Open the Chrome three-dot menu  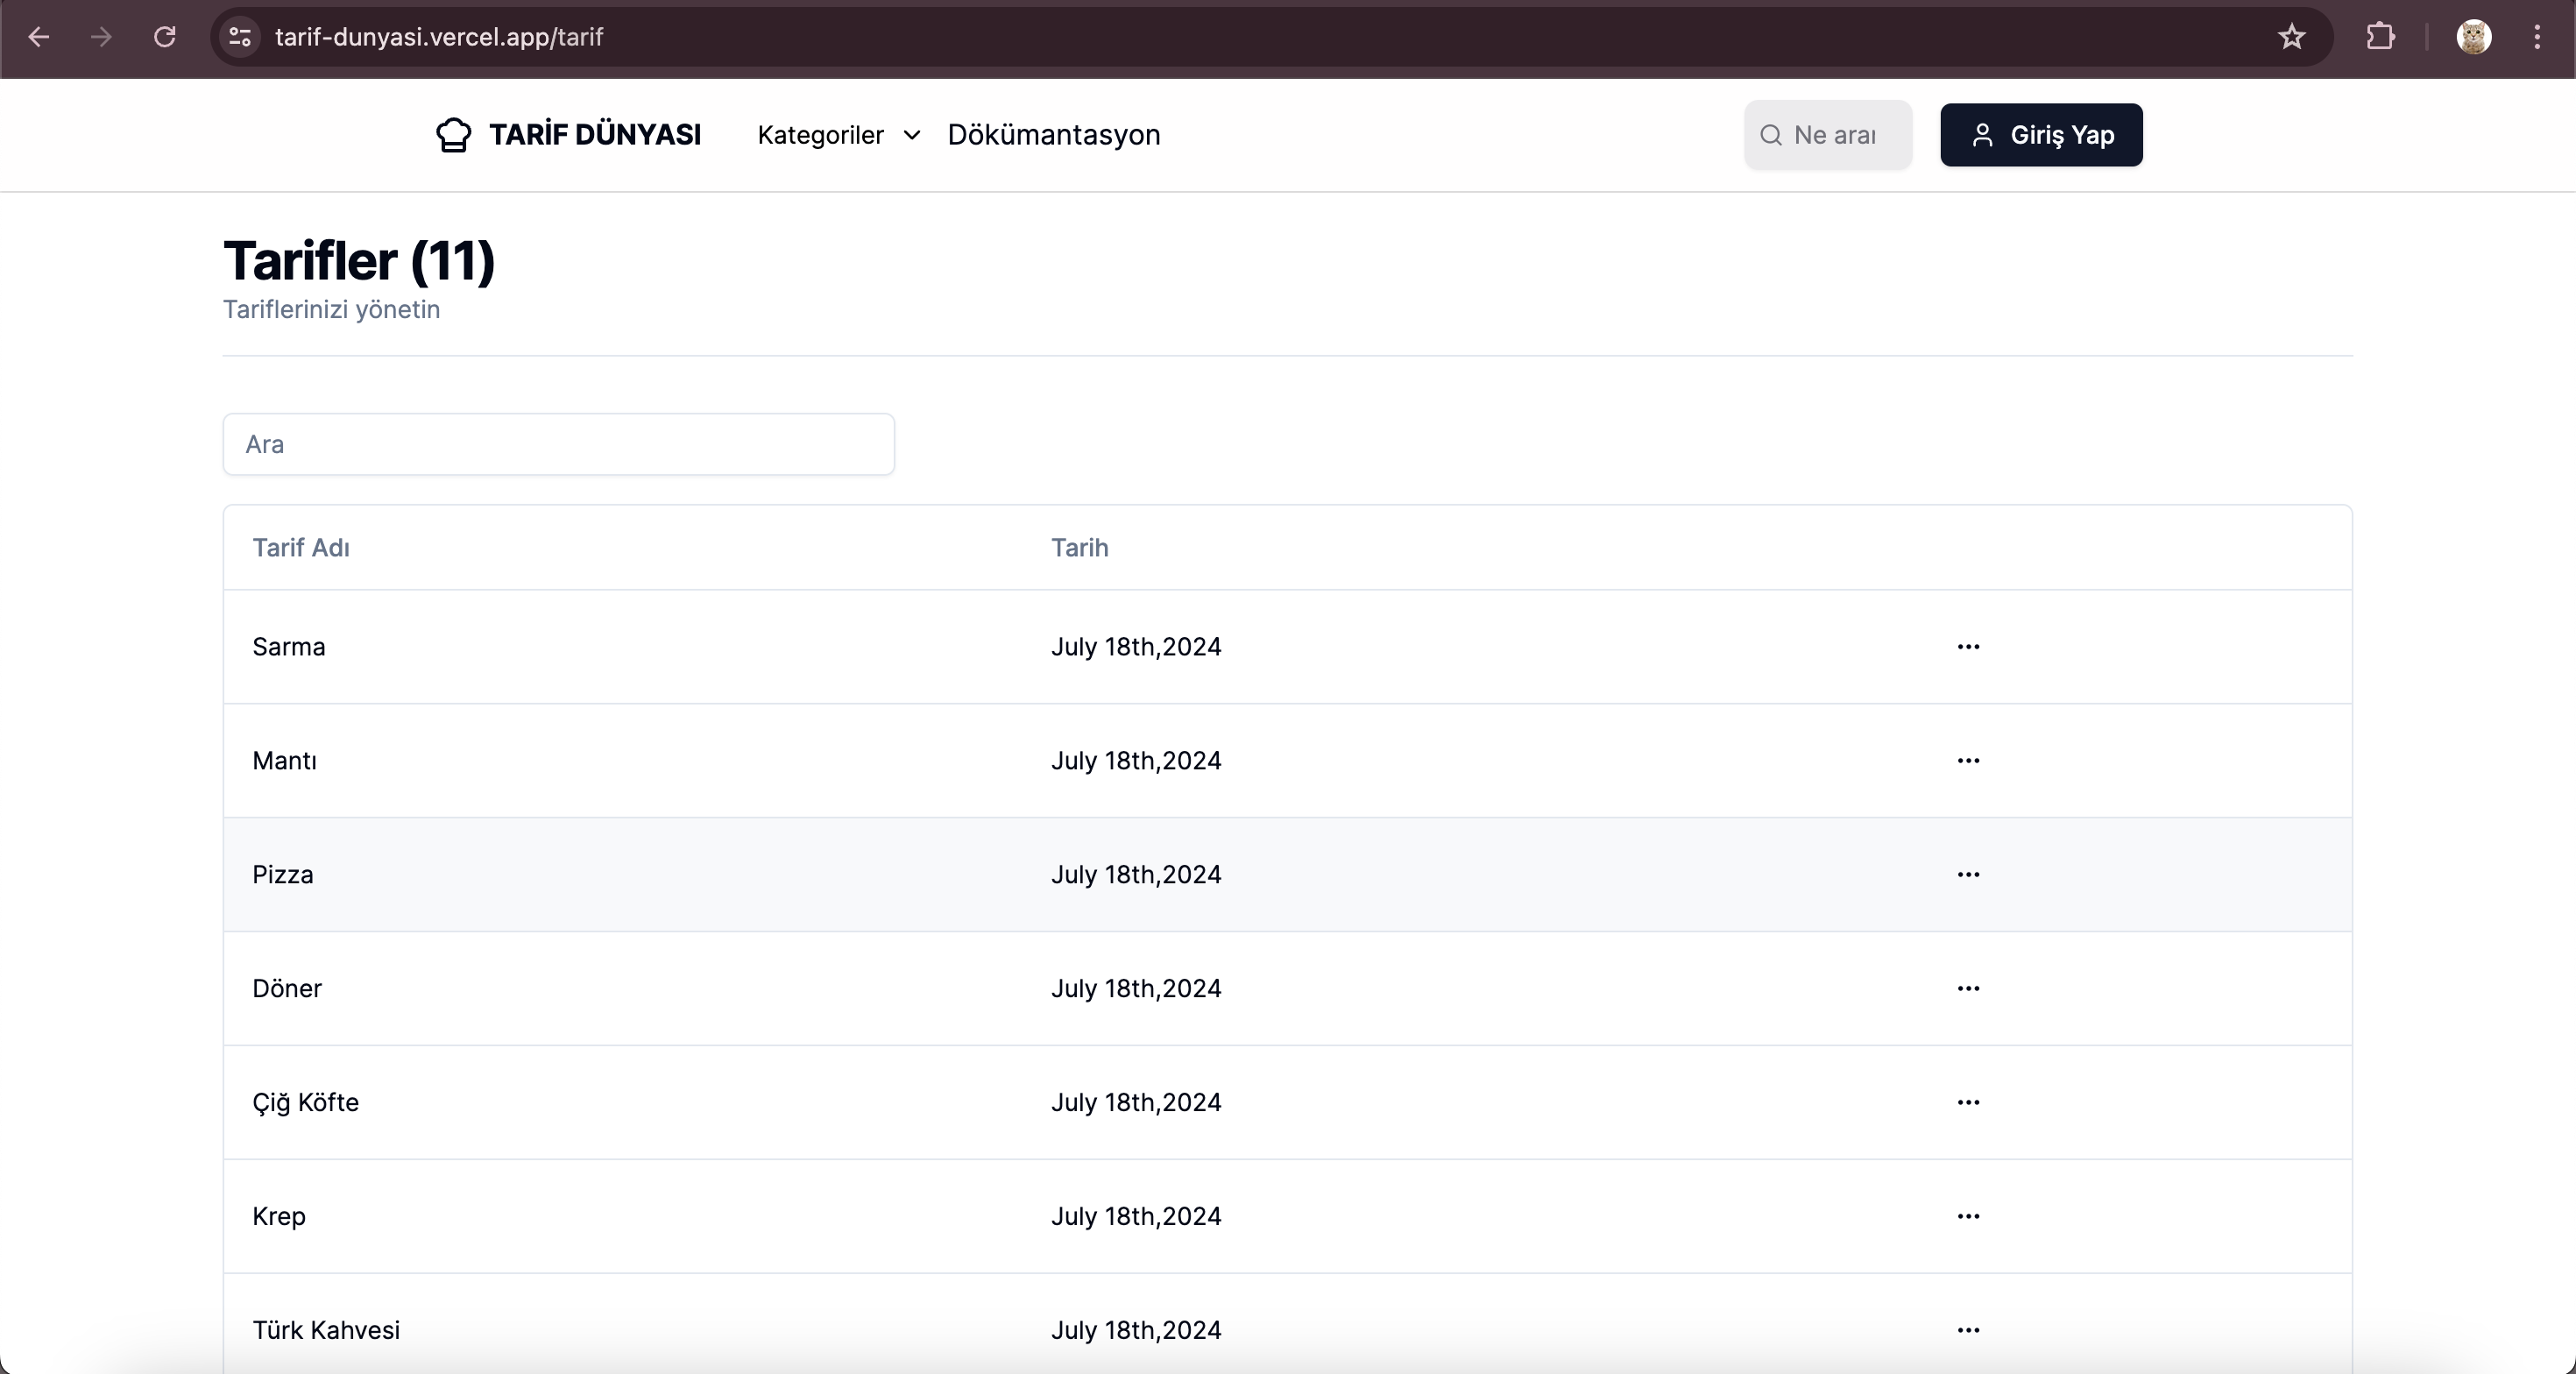[x=2537, y=37]
